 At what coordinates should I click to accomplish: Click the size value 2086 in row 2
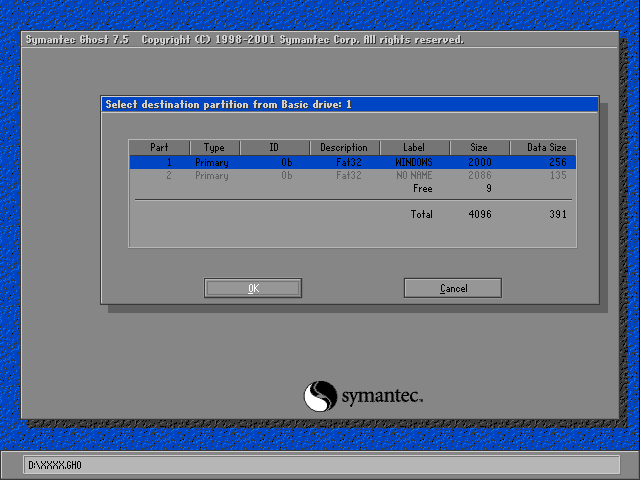[480, 176]
